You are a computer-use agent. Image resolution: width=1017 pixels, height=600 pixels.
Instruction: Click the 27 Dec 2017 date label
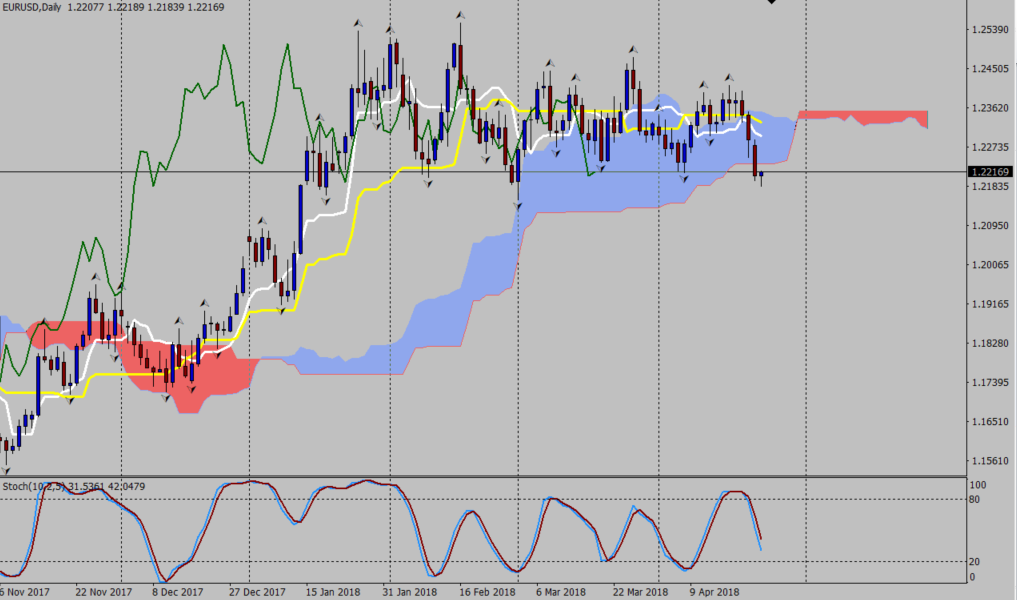[257, 592]
